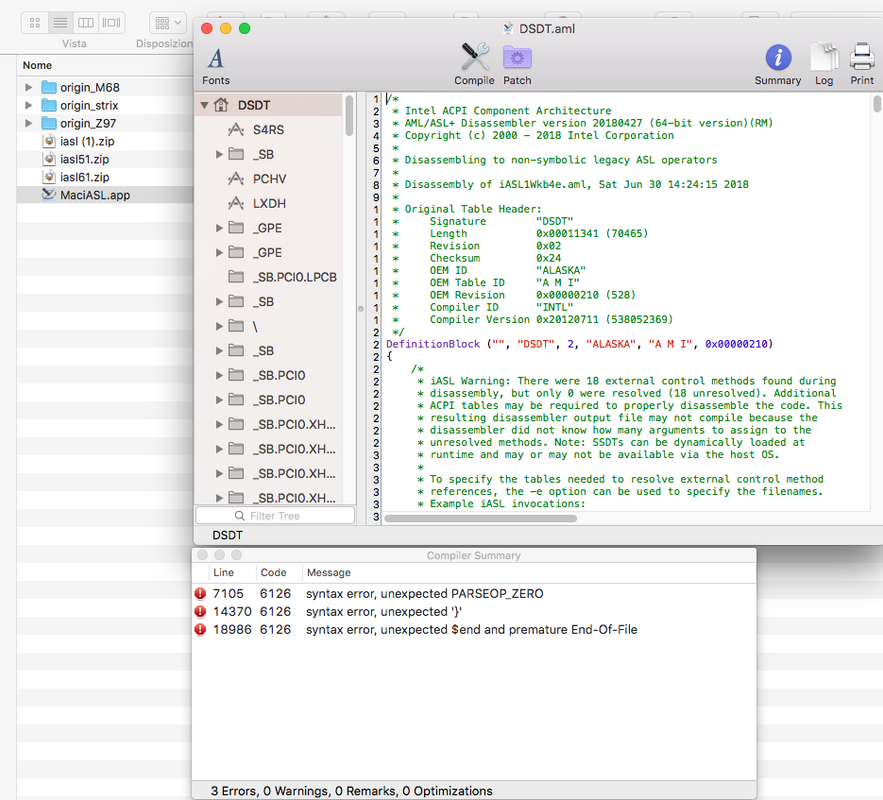Image resolution: width=883 pixels, height=800 pixels.
Task: Click the Filter Tree search field
Action: pyautogui.click(x=275, y=516)
